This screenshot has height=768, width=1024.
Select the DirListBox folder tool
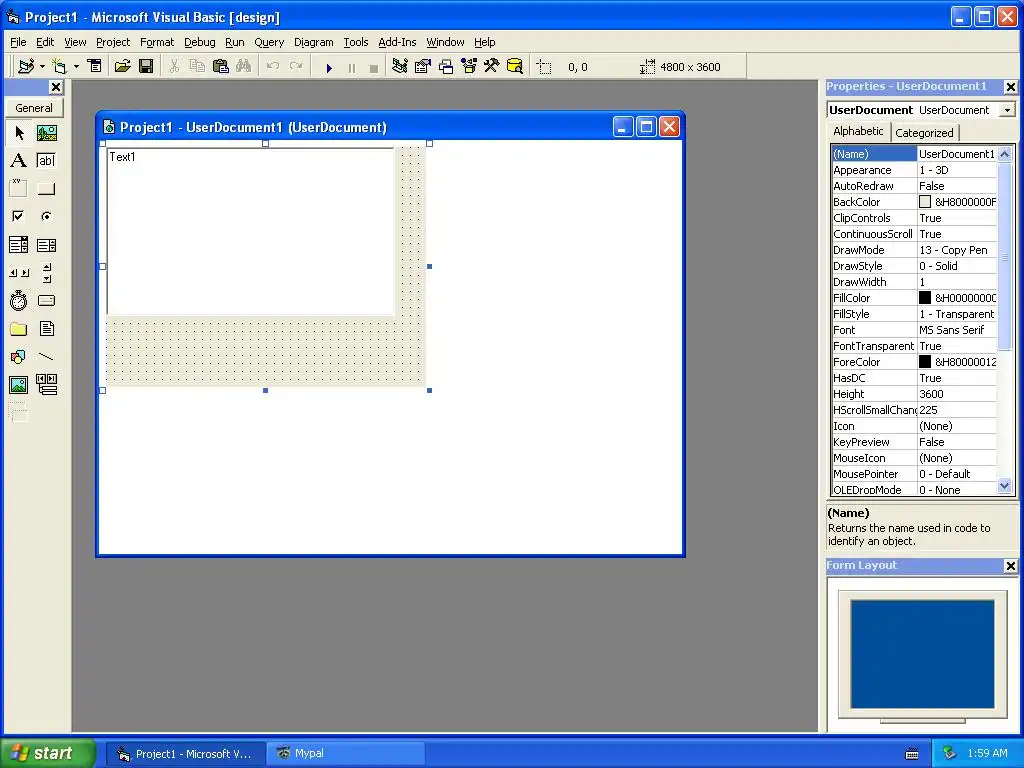19,328
